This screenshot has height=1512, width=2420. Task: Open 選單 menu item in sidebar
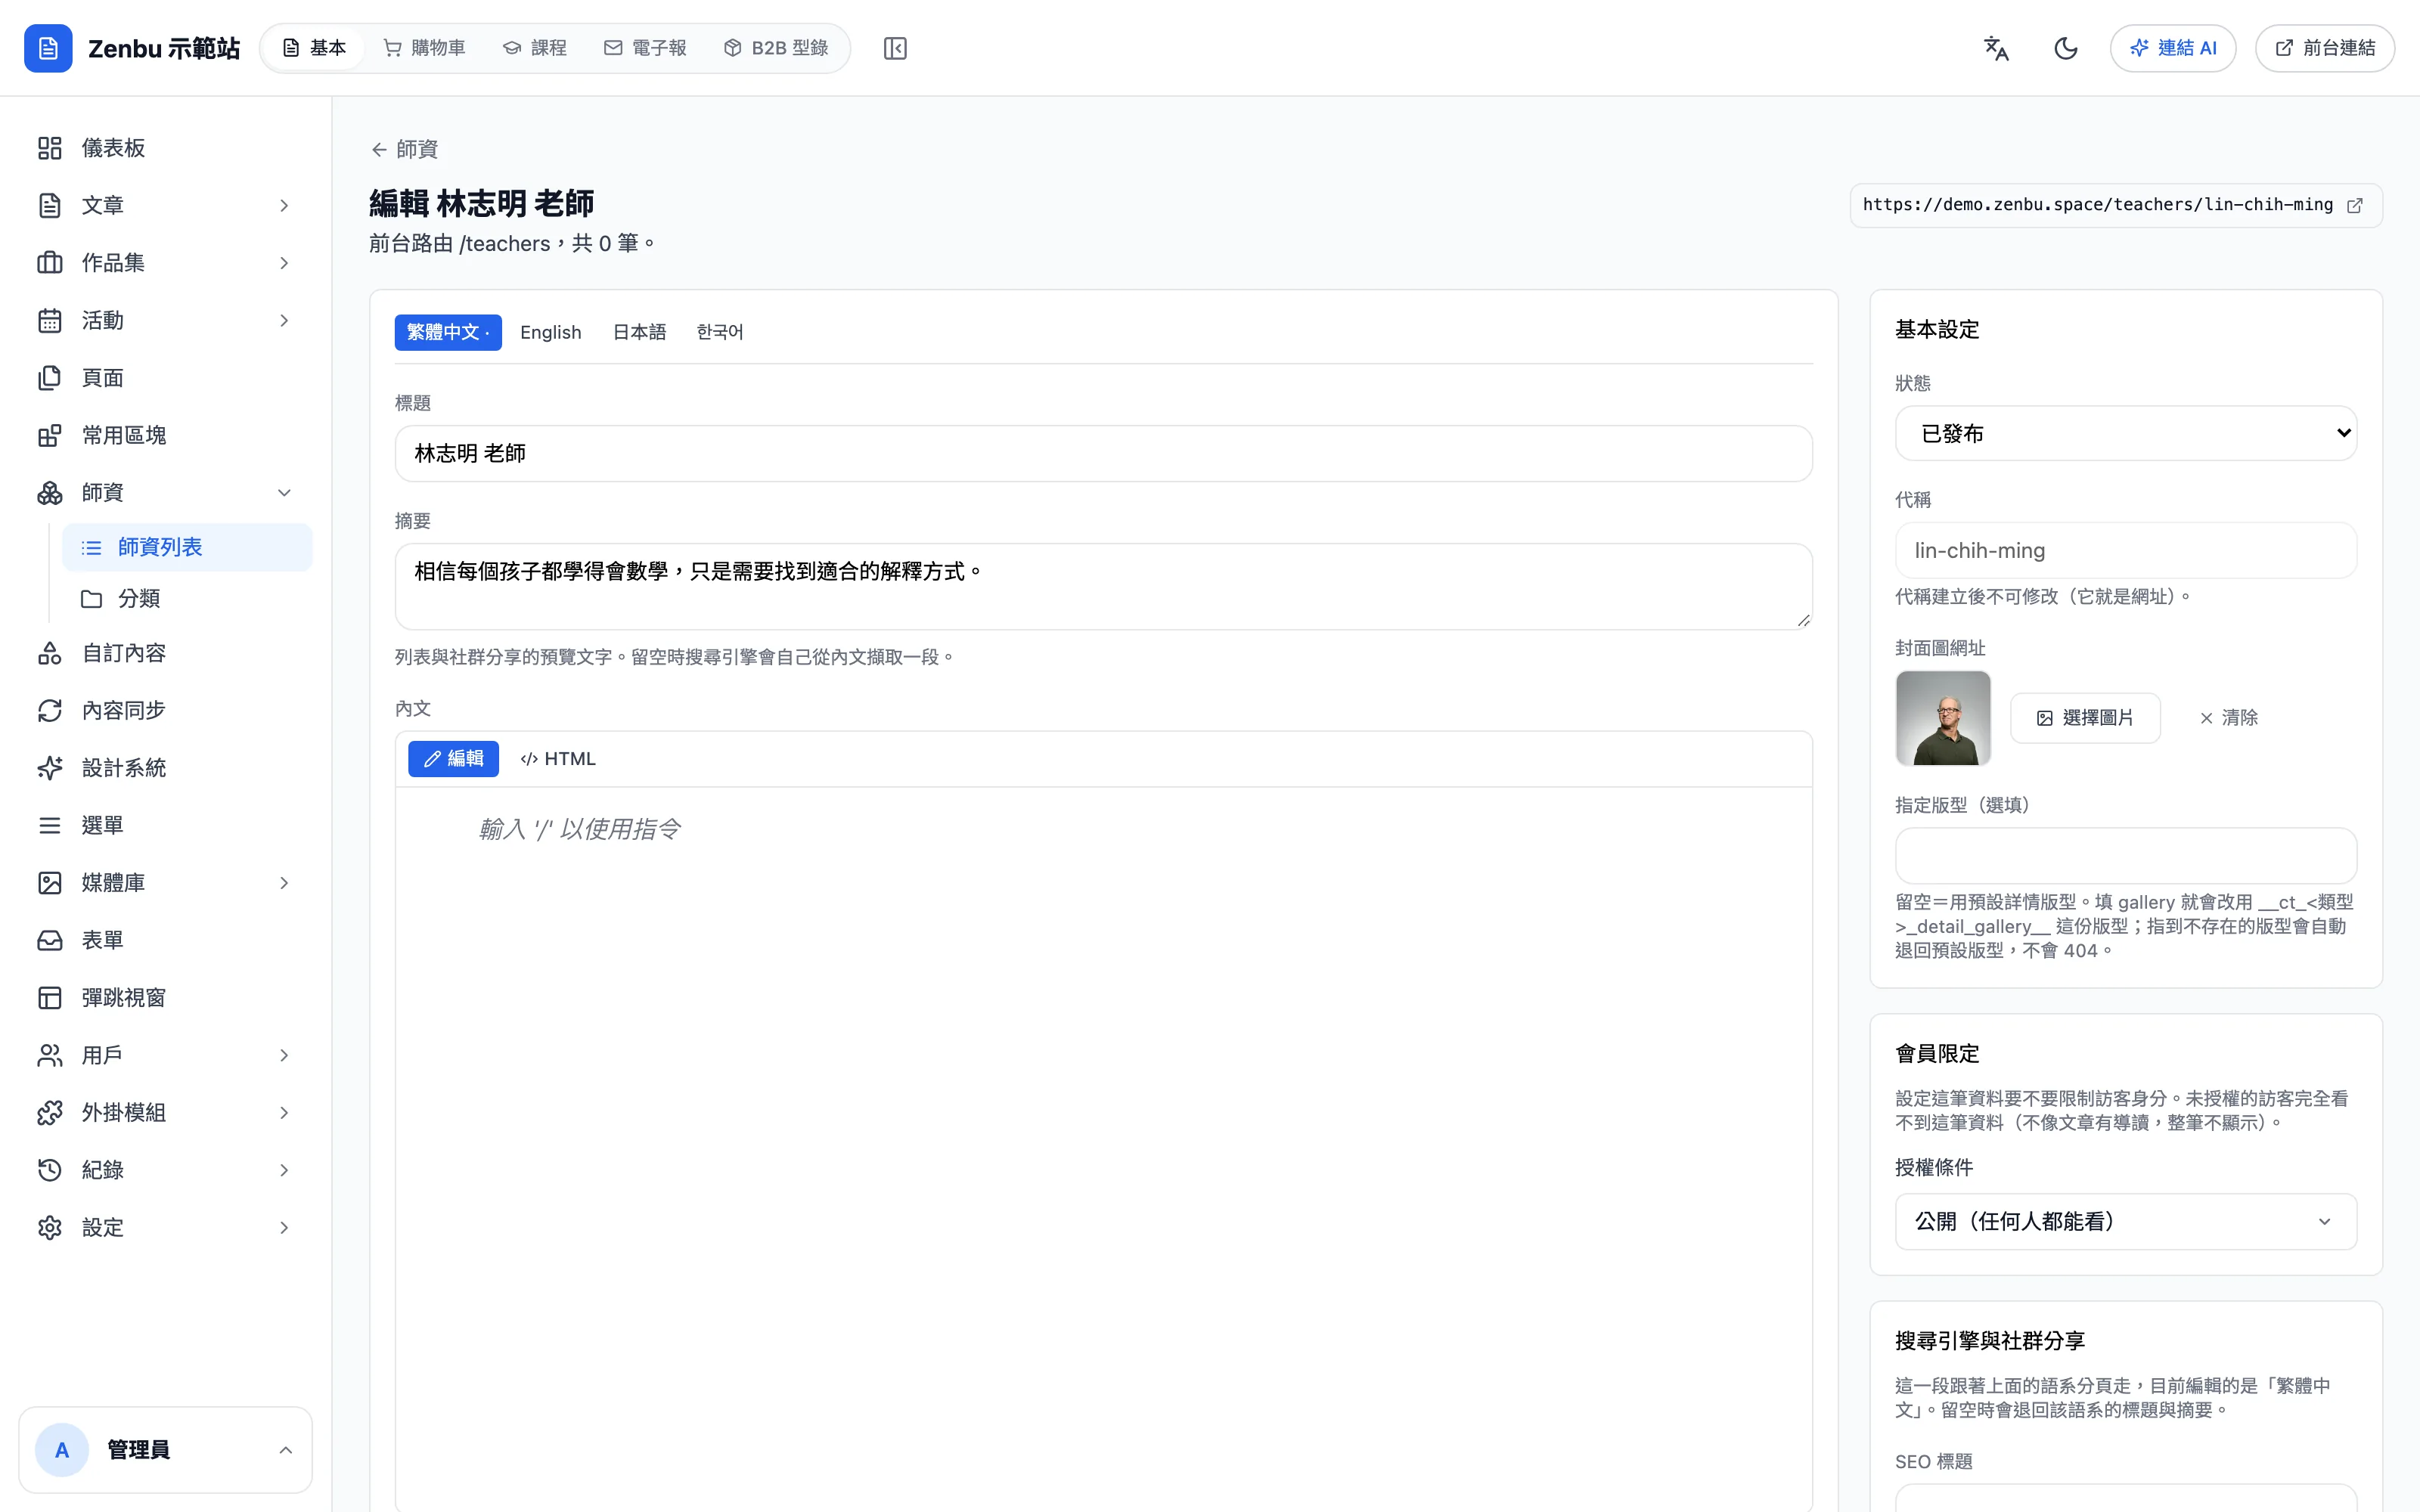pos(166,825)
